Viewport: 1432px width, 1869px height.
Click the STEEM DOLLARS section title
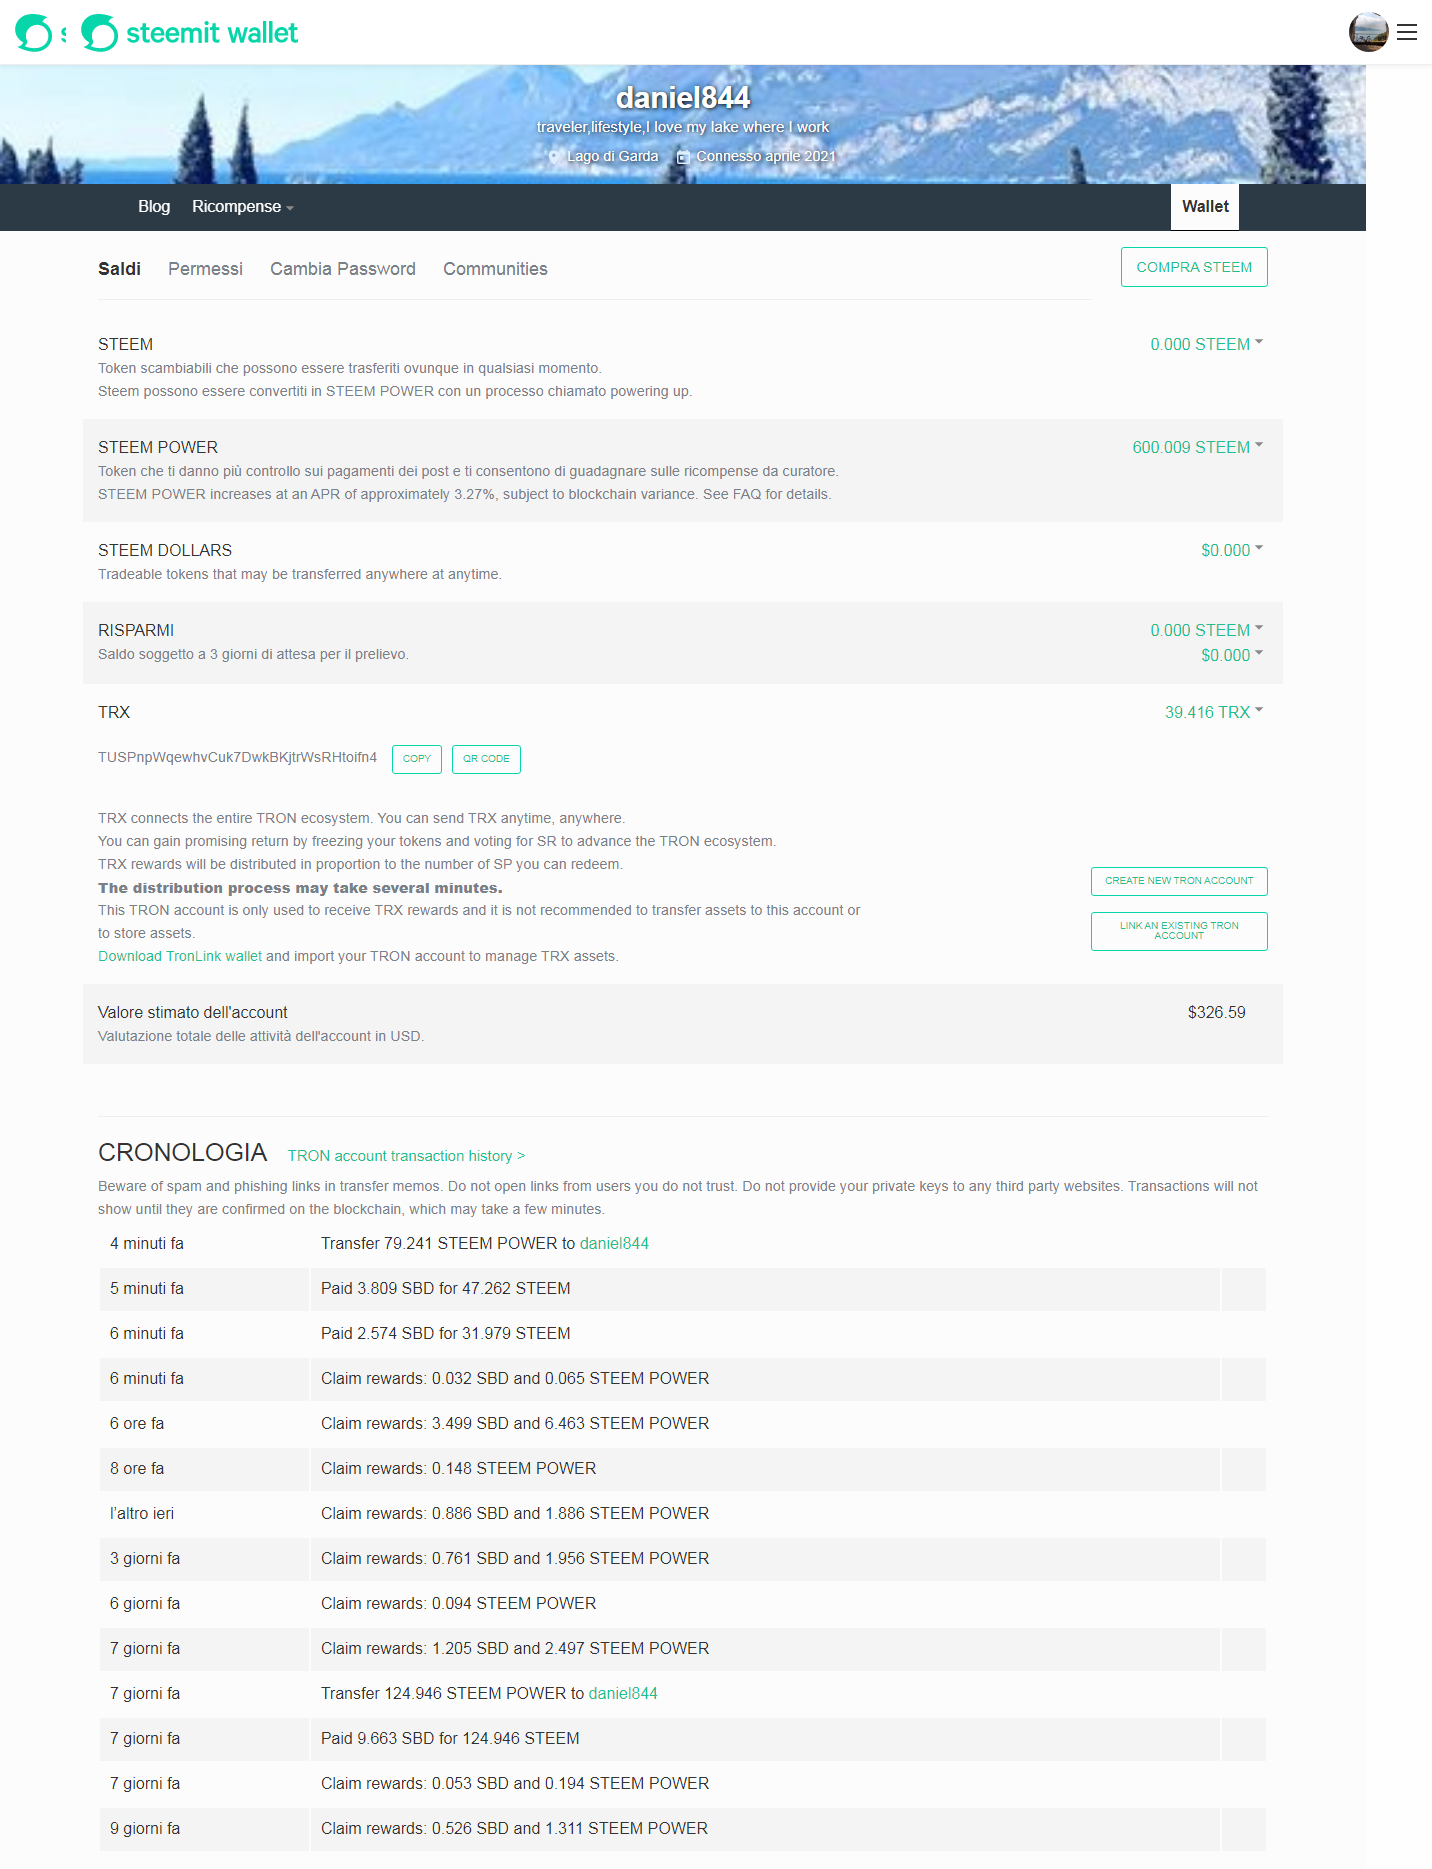point(165,550)
